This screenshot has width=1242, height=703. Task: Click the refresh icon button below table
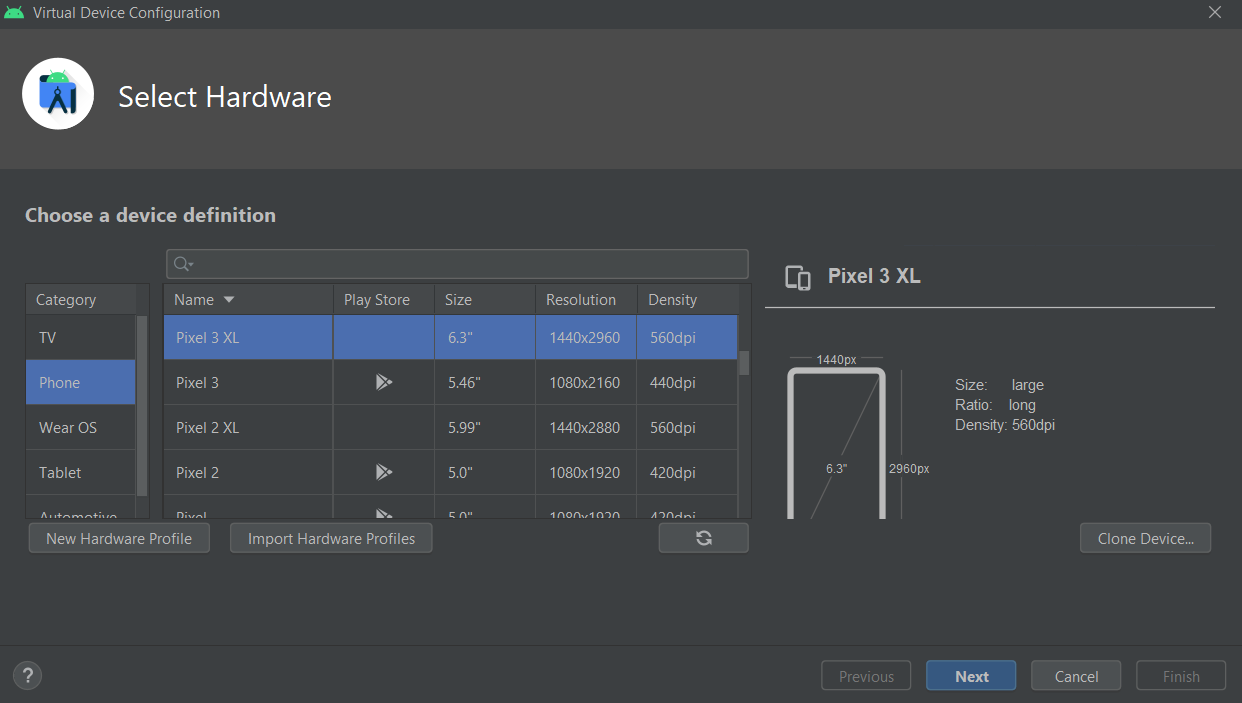703,538
